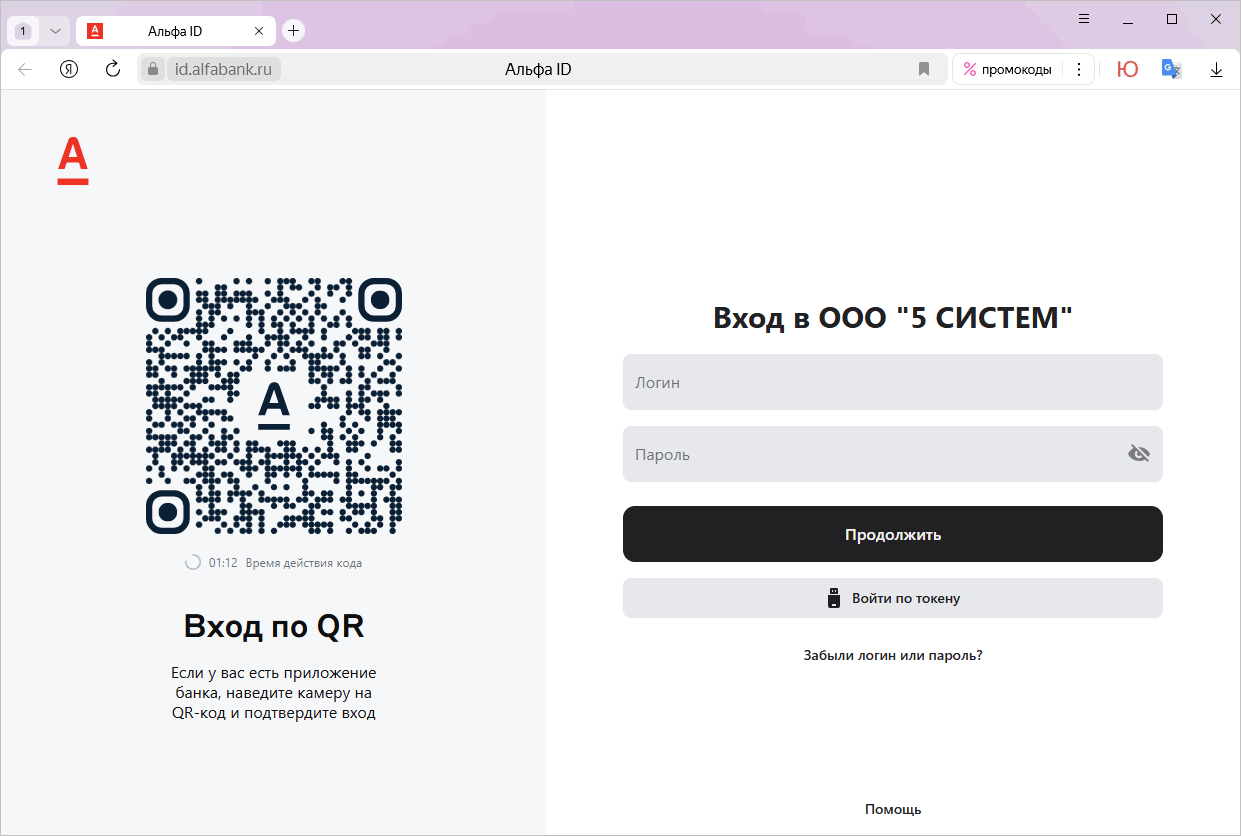The width and height of the screenshot is (1241, 836).
Task: Click id.alfabank.ru address field
Action: click(x=224, y=69)
